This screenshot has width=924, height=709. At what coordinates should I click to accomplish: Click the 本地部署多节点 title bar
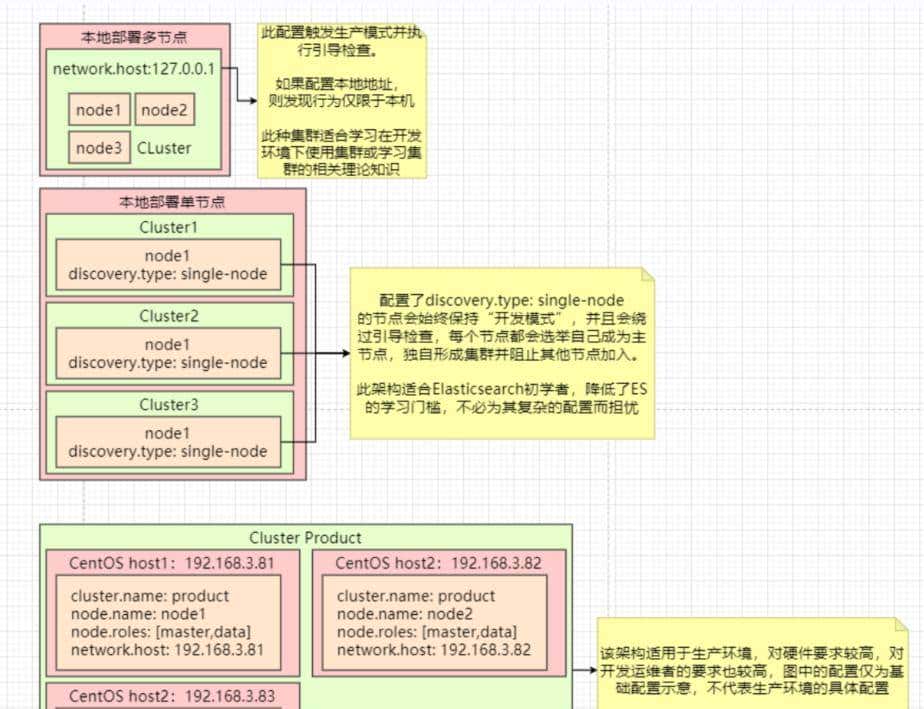click(137, 36)
